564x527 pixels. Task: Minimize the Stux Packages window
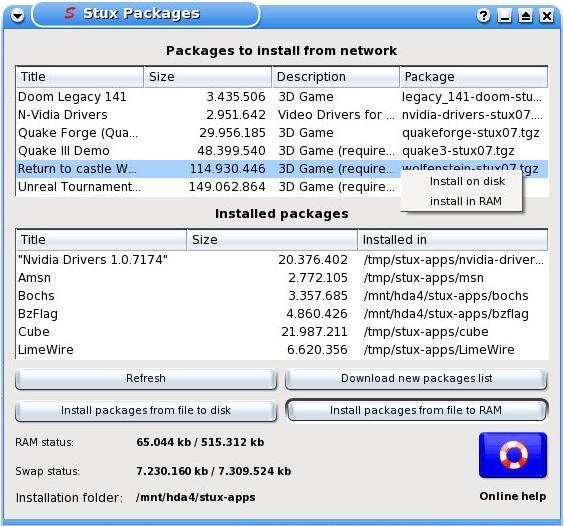point(504,15)
